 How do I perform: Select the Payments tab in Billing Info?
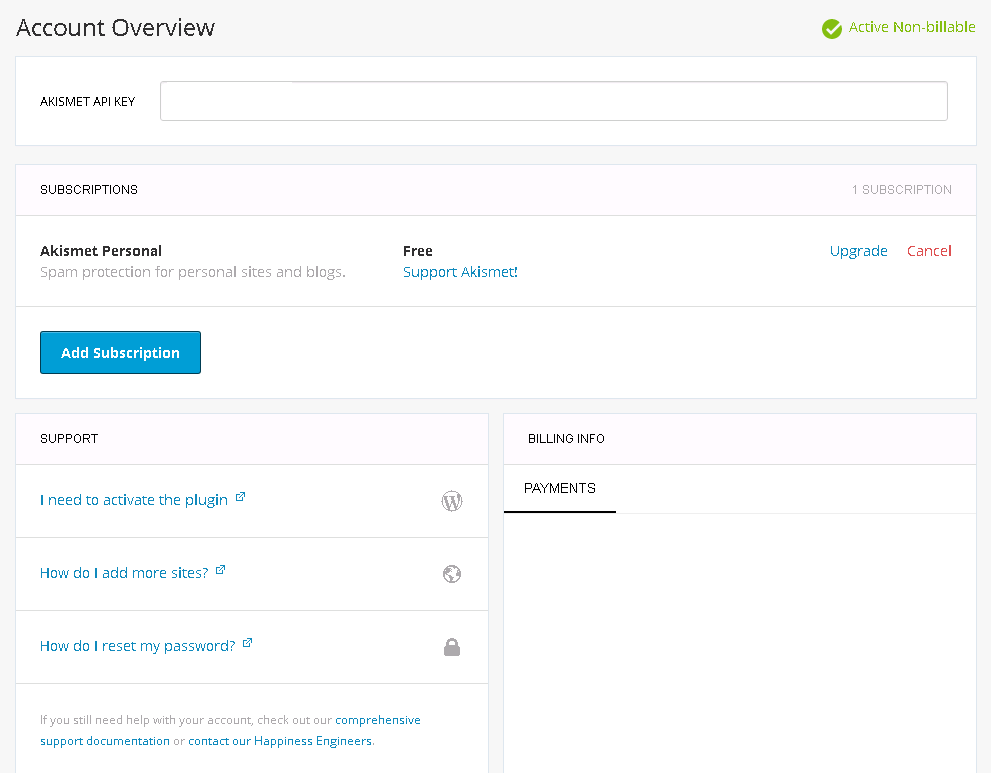tap(559, 488)
